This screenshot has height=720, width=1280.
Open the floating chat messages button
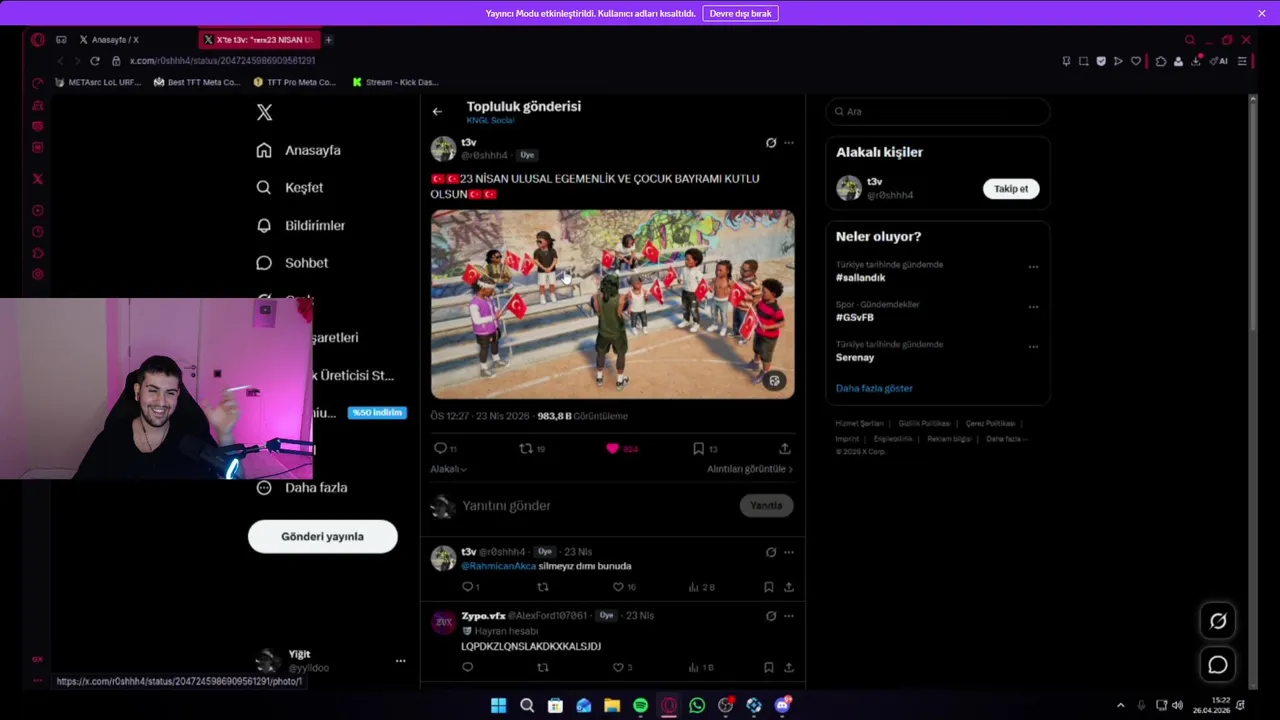click(1218, 665)
